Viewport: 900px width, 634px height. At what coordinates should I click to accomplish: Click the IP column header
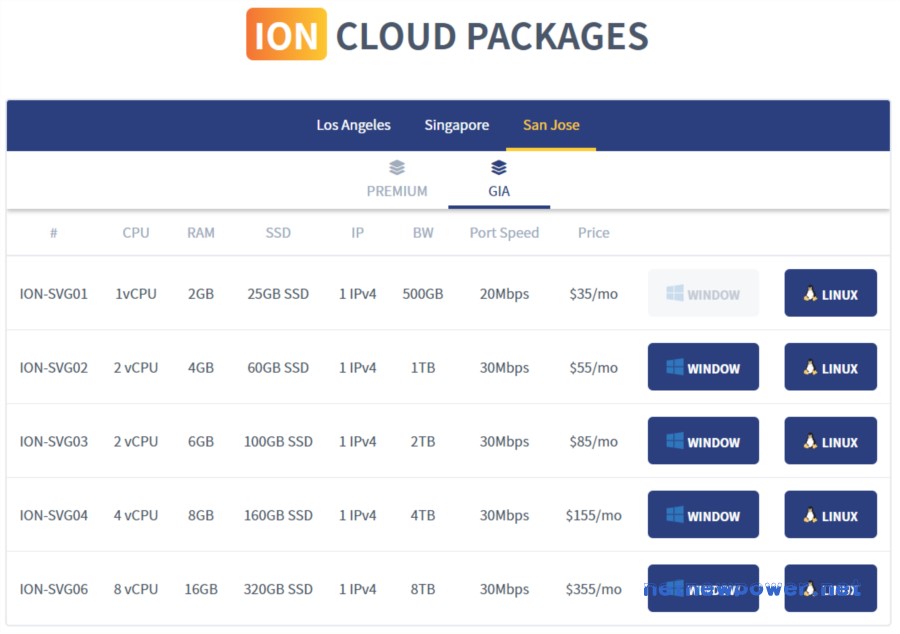click(357, 233)
